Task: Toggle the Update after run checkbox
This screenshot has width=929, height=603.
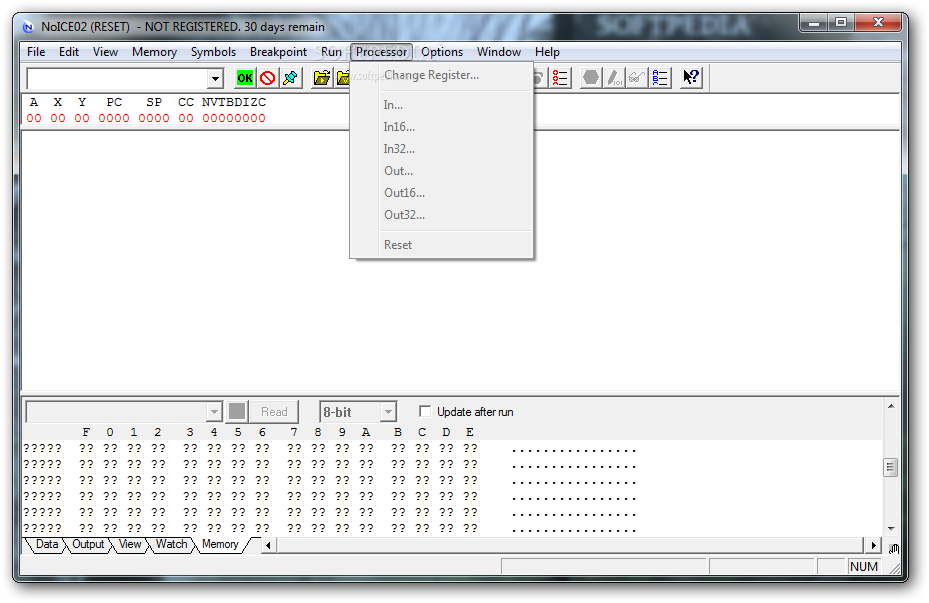Action: point(425,411)
